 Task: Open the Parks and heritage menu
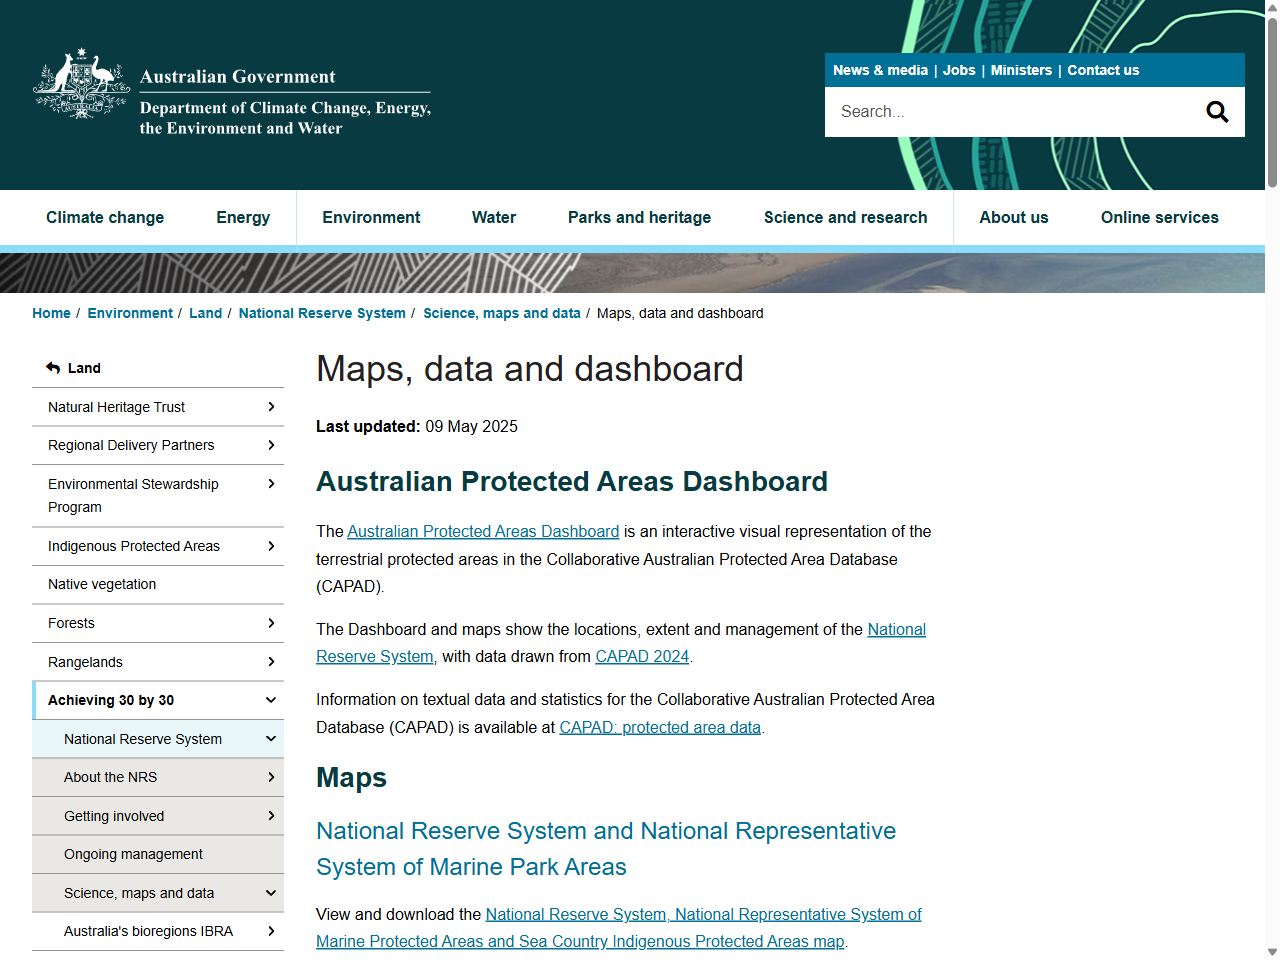click(x=639, y=217)
